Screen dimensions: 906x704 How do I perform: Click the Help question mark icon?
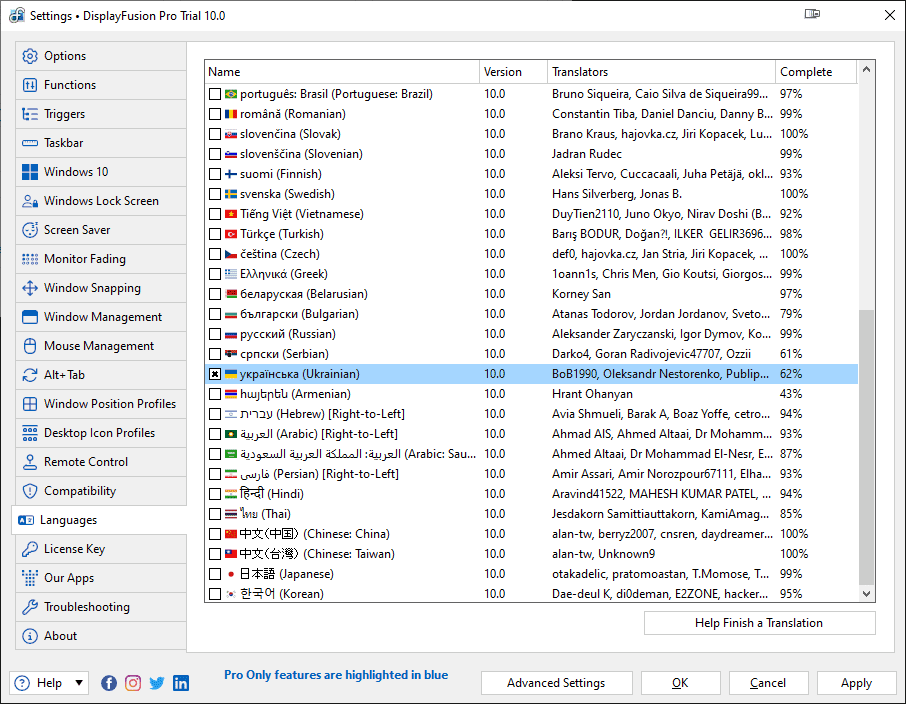pos(22,683)
